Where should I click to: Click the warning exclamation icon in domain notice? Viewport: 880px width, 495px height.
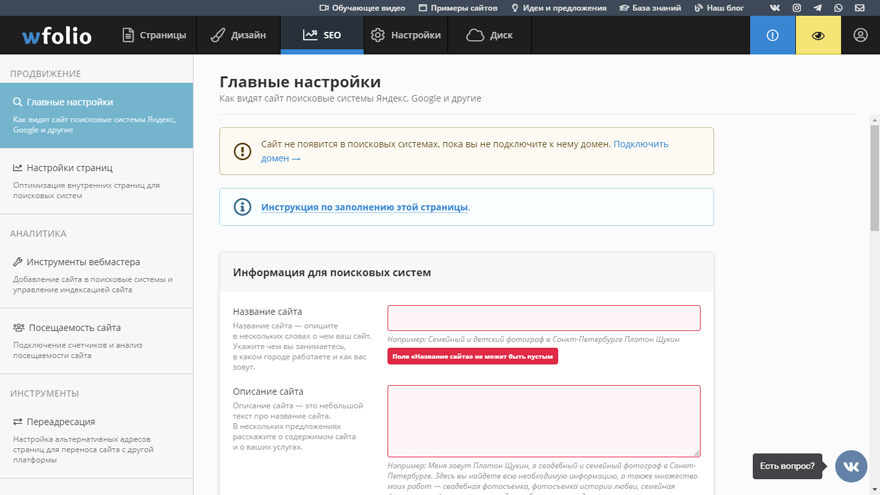click(242, 151)
